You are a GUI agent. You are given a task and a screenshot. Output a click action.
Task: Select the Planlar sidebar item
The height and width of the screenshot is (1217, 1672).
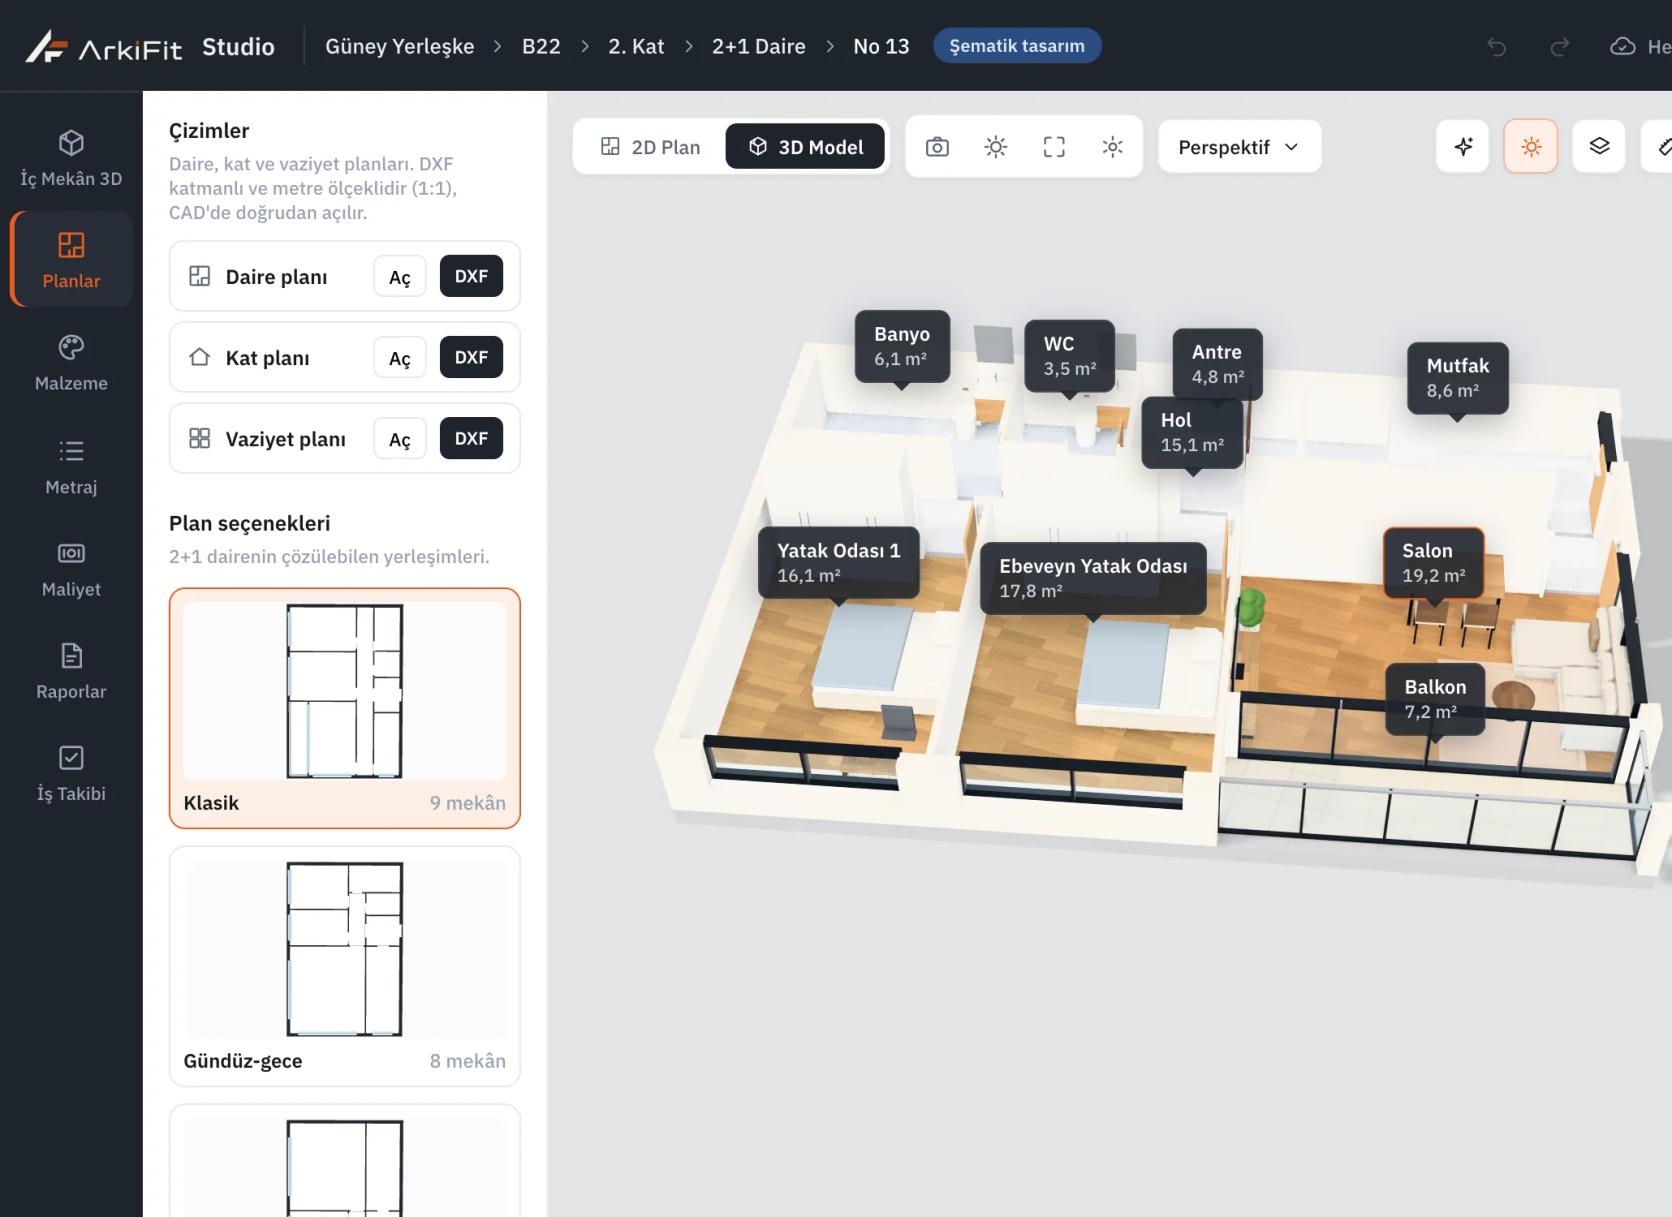pos(71,259)
